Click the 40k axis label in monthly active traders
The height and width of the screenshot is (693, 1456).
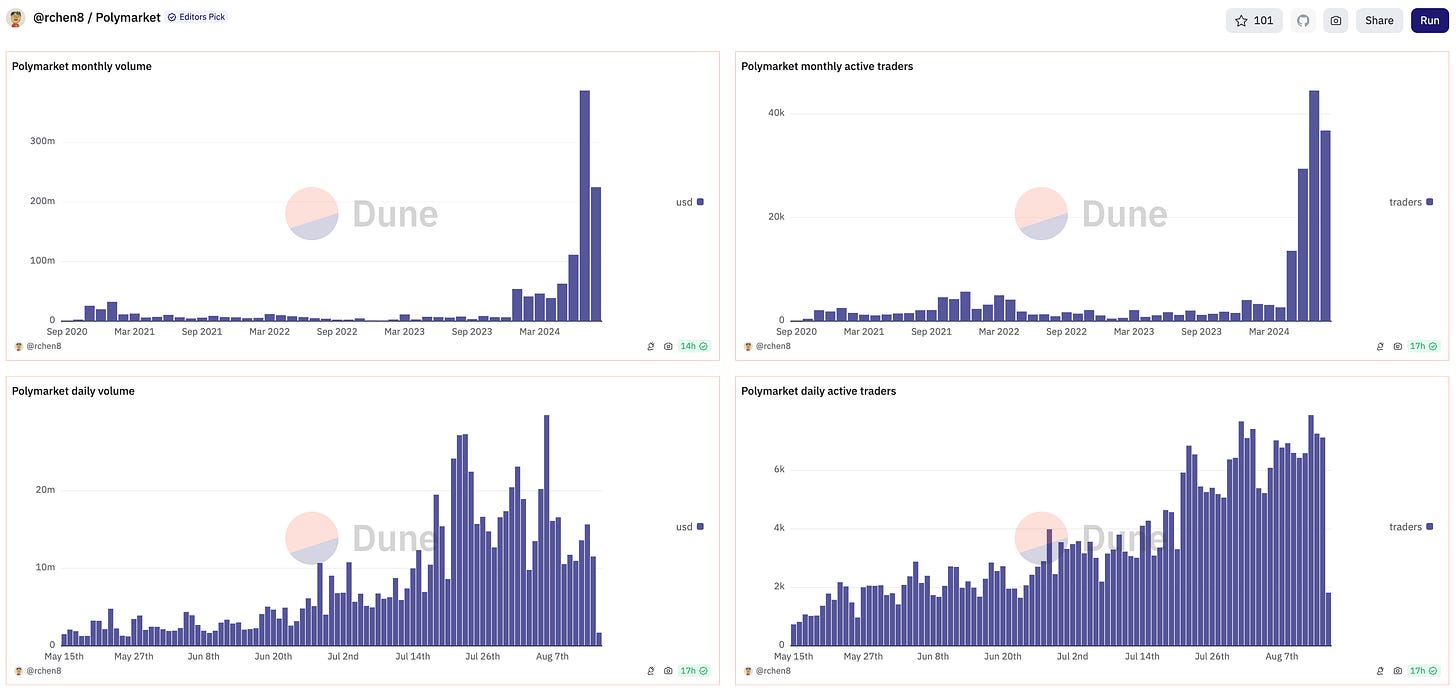776,113
